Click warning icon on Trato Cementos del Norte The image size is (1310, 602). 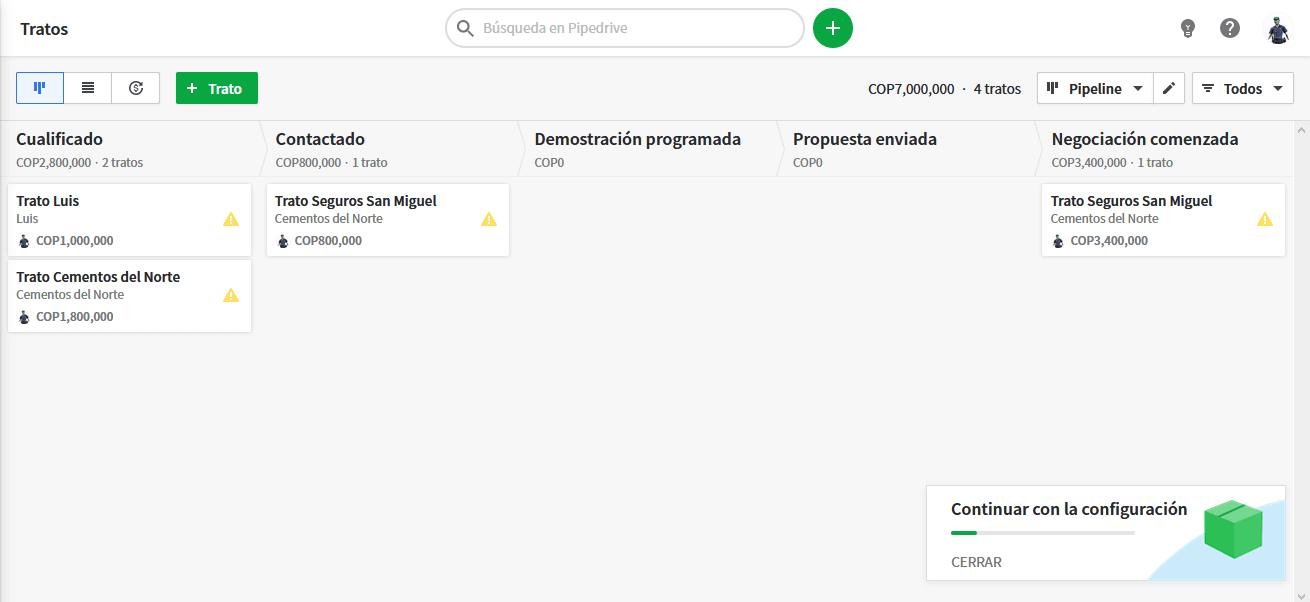coord(231,295)
